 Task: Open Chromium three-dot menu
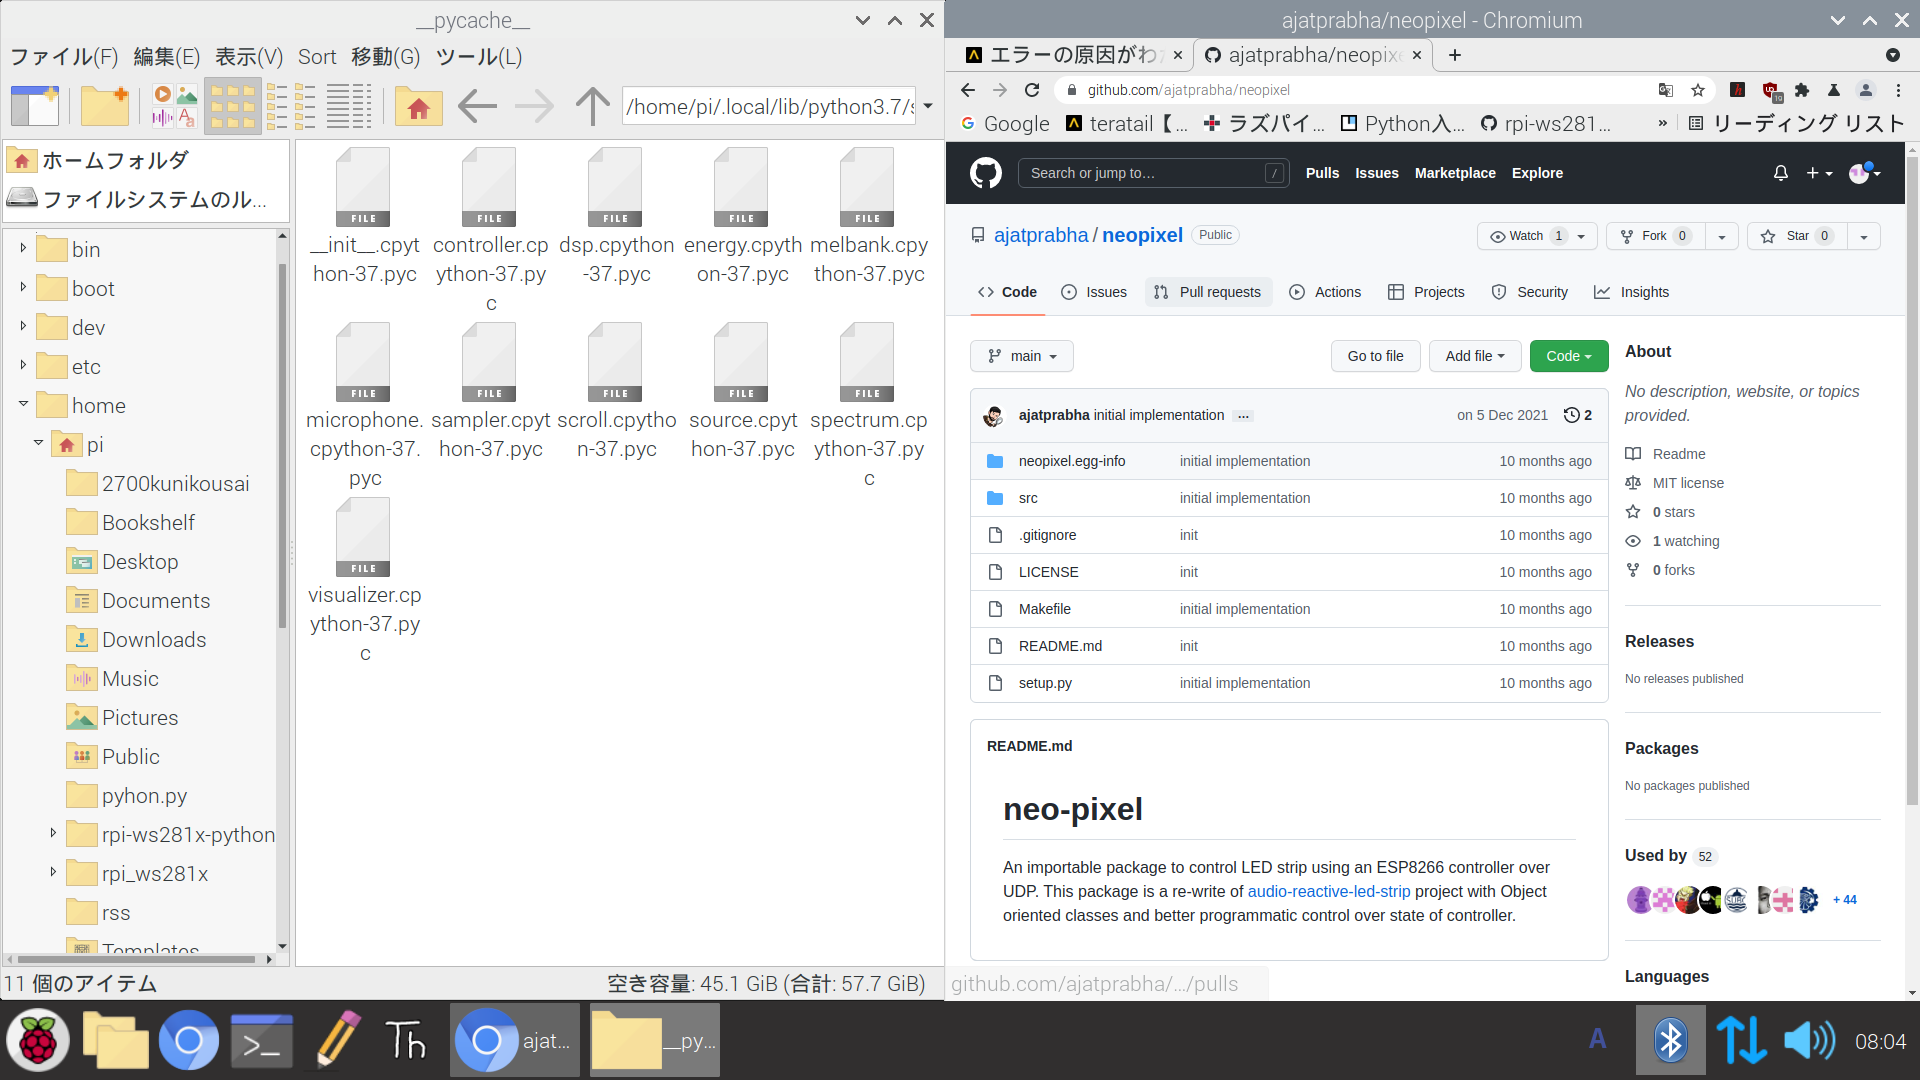(1898, 90)
